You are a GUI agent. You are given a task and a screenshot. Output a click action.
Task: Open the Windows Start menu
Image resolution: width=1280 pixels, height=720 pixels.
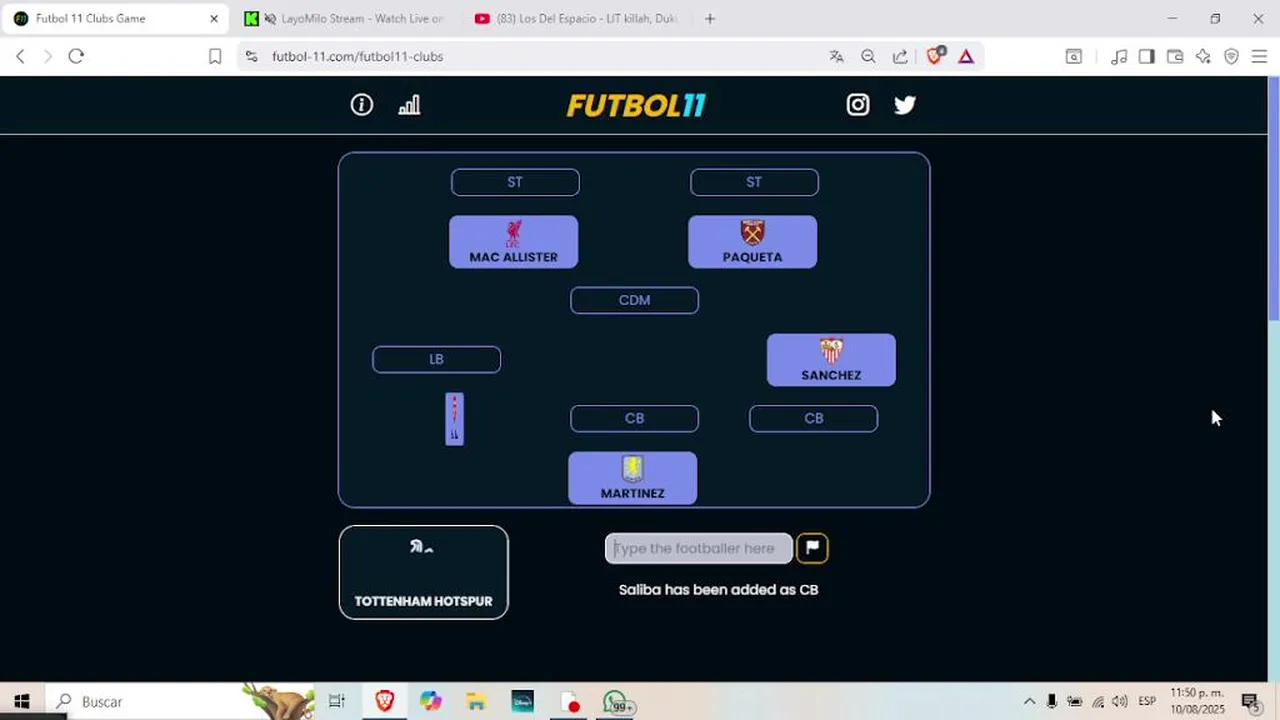(x=22, y=701)
